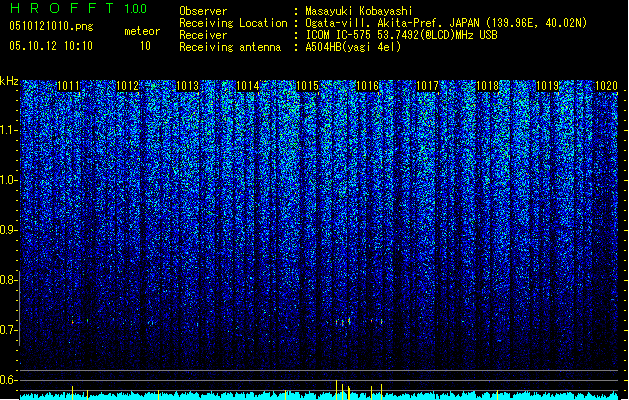Click the Receiving Location label
This screenshot has width=629, height=400.
[x=233, y=23]
